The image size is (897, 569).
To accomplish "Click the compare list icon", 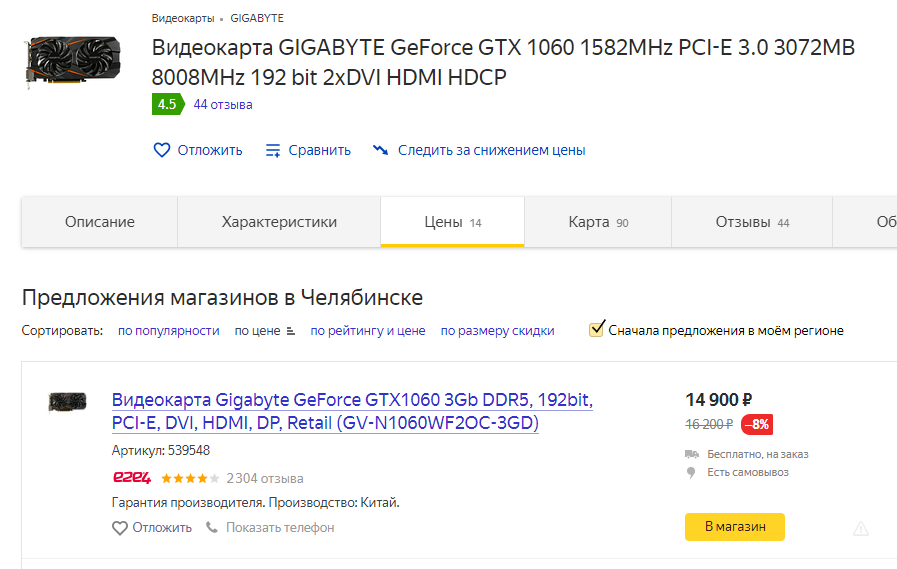I will (x=273, y=150).
